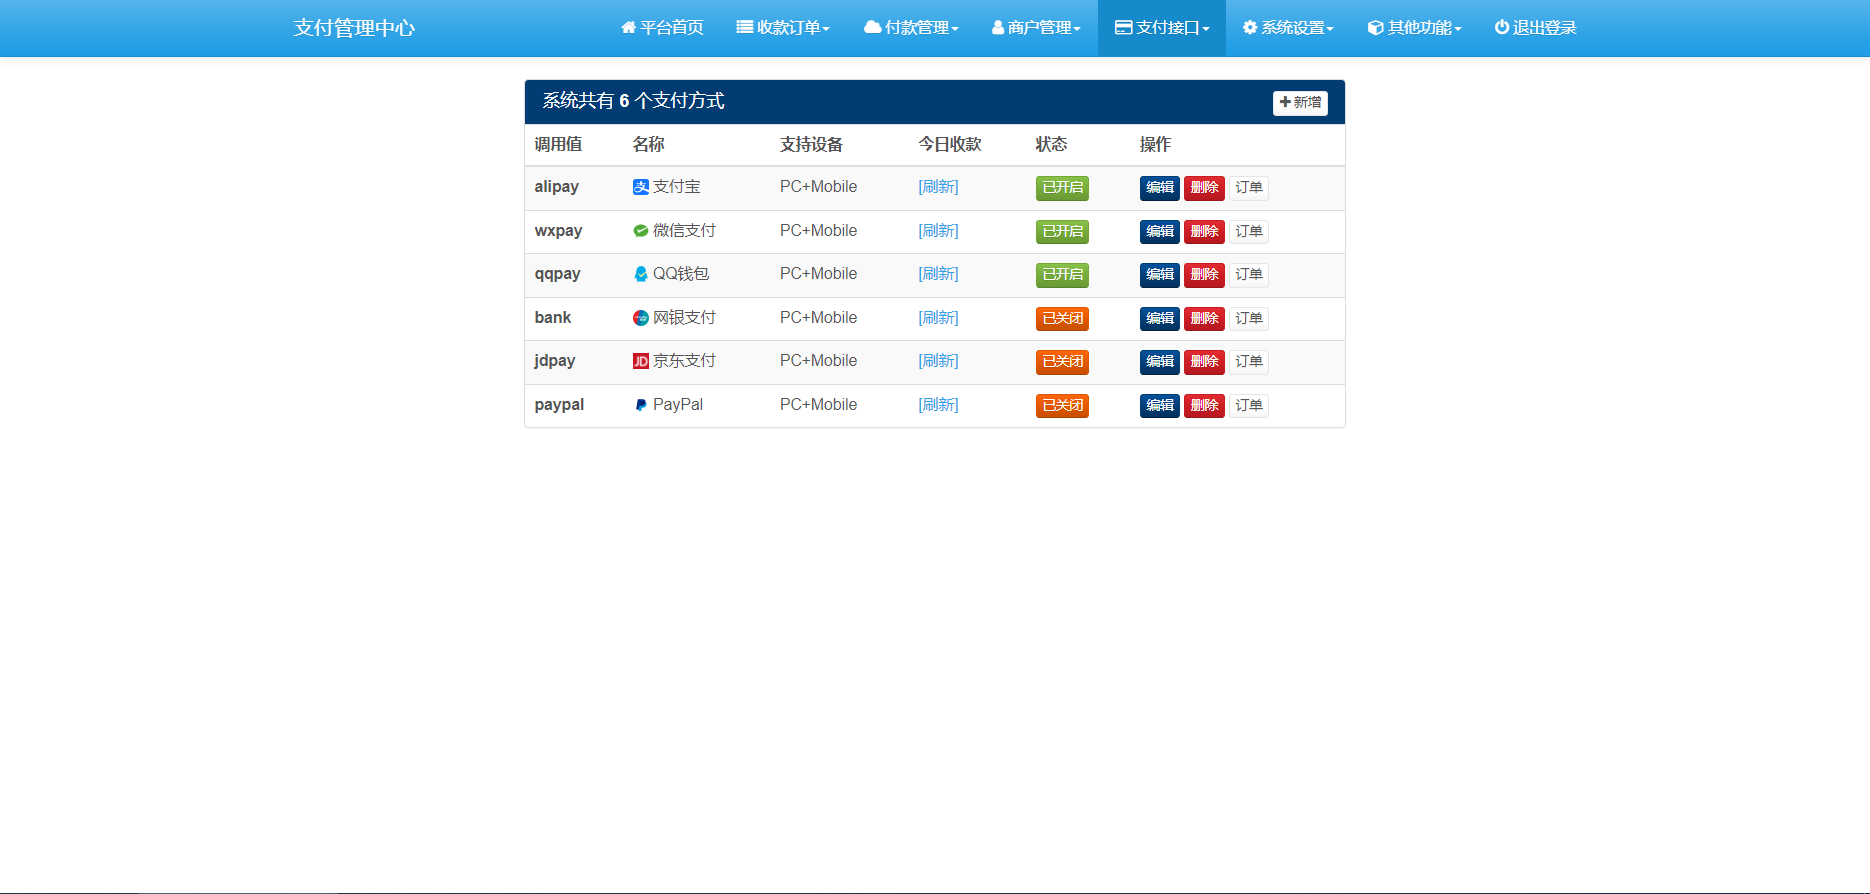This screenshot has width=1870, height=894.
Task: Click the PayPal logo icon
Action: [x=641, y=405]
